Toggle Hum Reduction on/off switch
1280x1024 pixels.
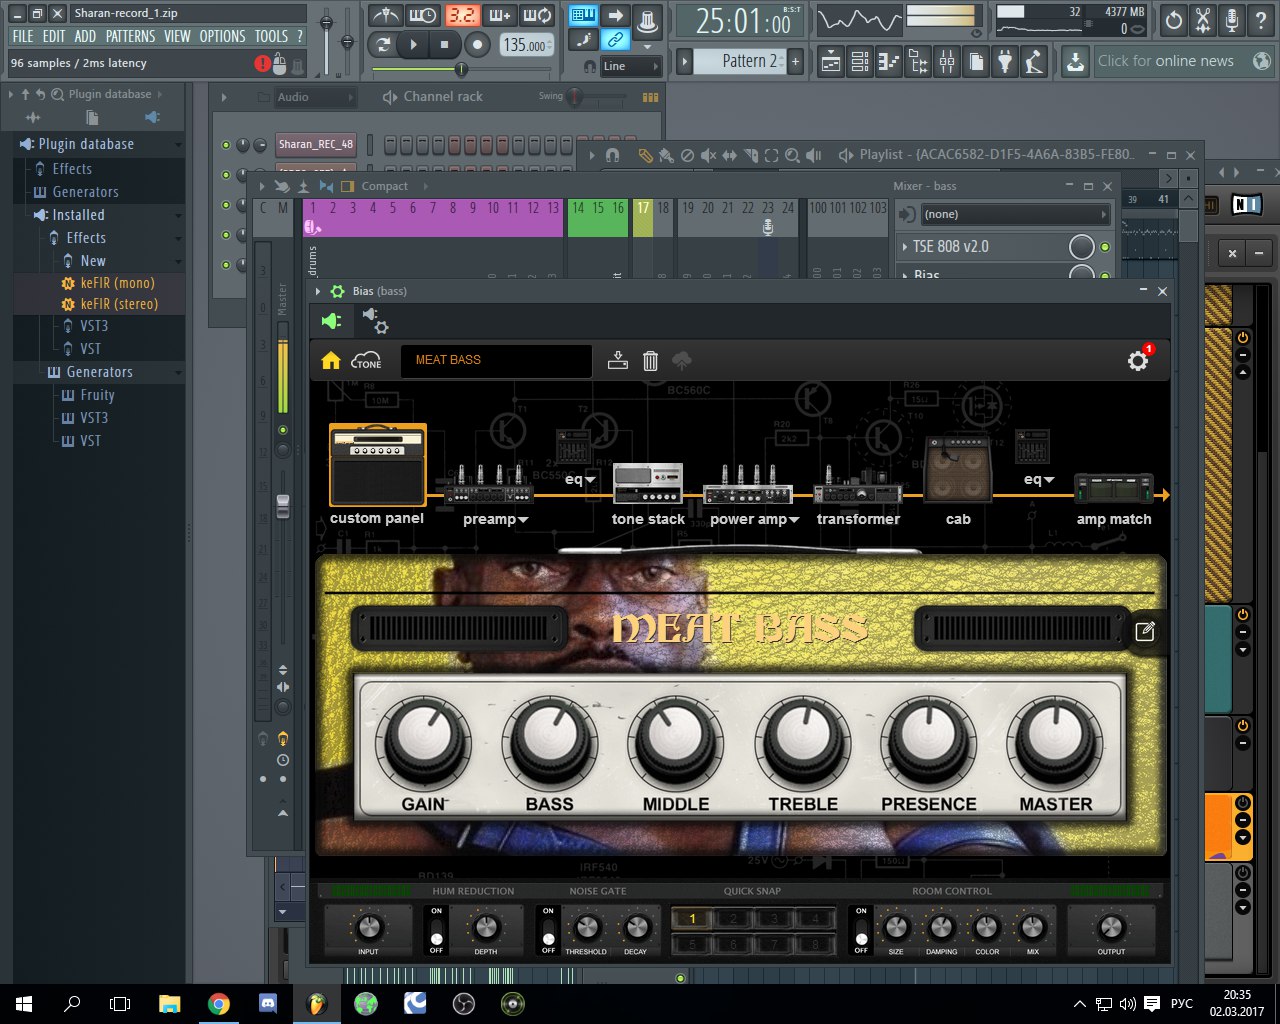pos(436,929)
